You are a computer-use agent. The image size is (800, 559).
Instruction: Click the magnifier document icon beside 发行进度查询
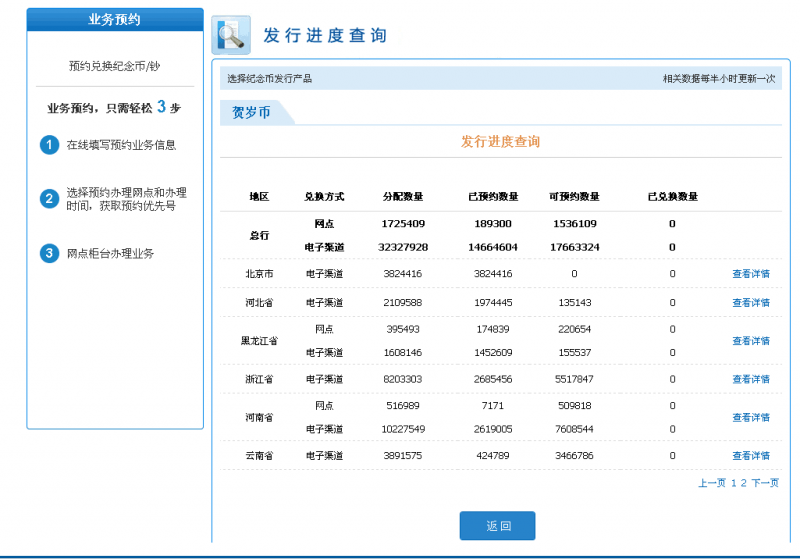[x=231, y=36]
